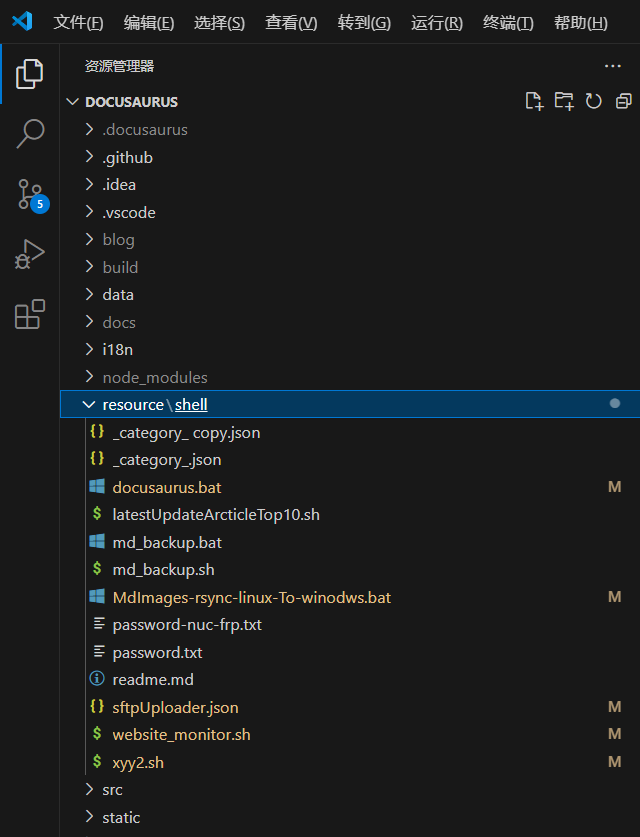Create a new folder in DOCUSAURUS
This screenshot has height=837, width=640.
coord(564,101)
